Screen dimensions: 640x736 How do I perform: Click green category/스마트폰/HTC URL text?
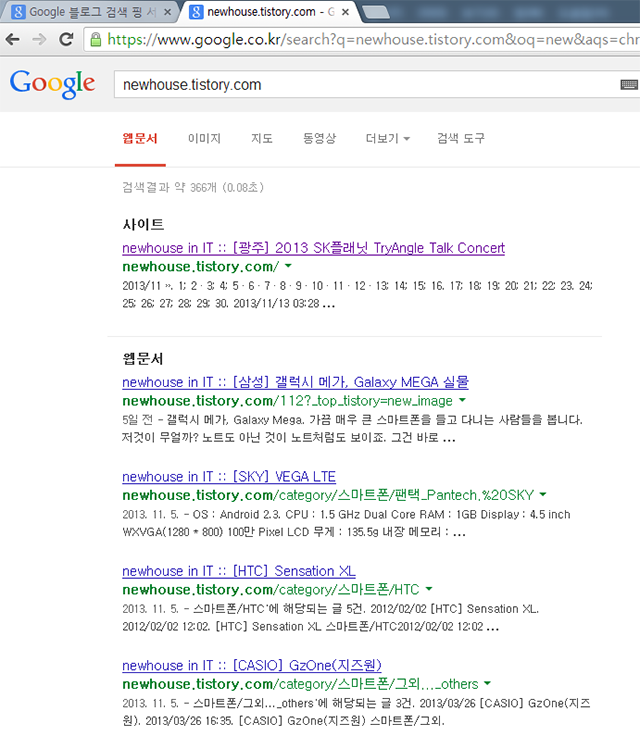(270, 590)
